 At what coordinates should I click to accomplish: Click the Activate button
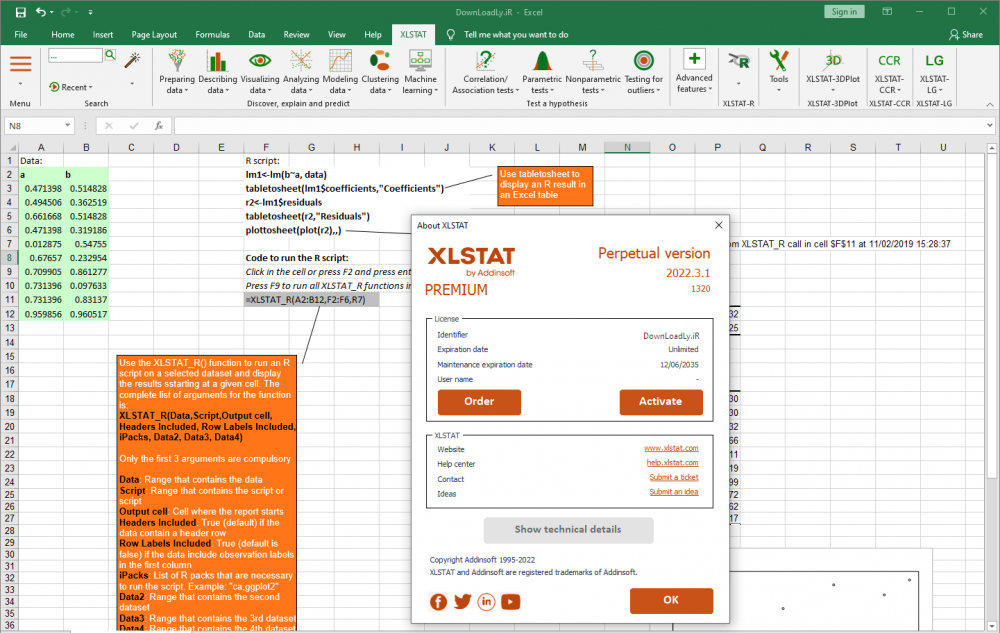pyautogui.click(x=661, y=402)
